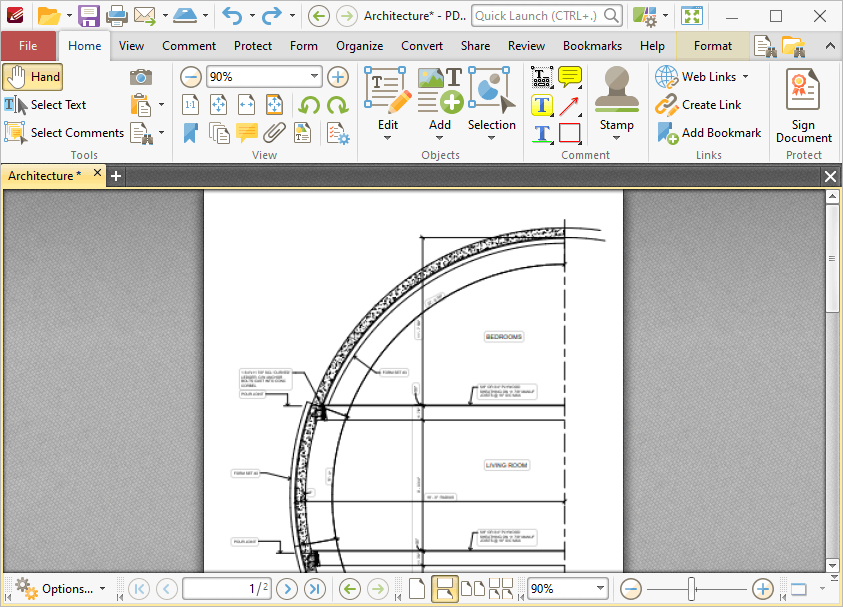Image resolution: width=843 pixels, height=607 pixels.
Task: Activate the Select Comments tool
Action: [64, 133]
